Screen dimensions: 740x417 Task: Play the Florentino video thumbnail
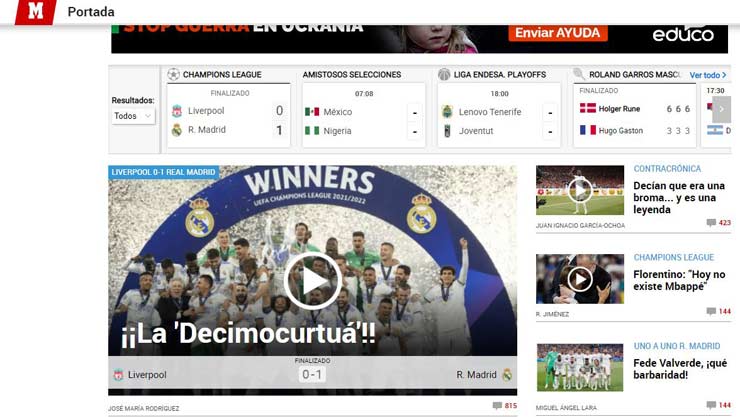[580, 279]
